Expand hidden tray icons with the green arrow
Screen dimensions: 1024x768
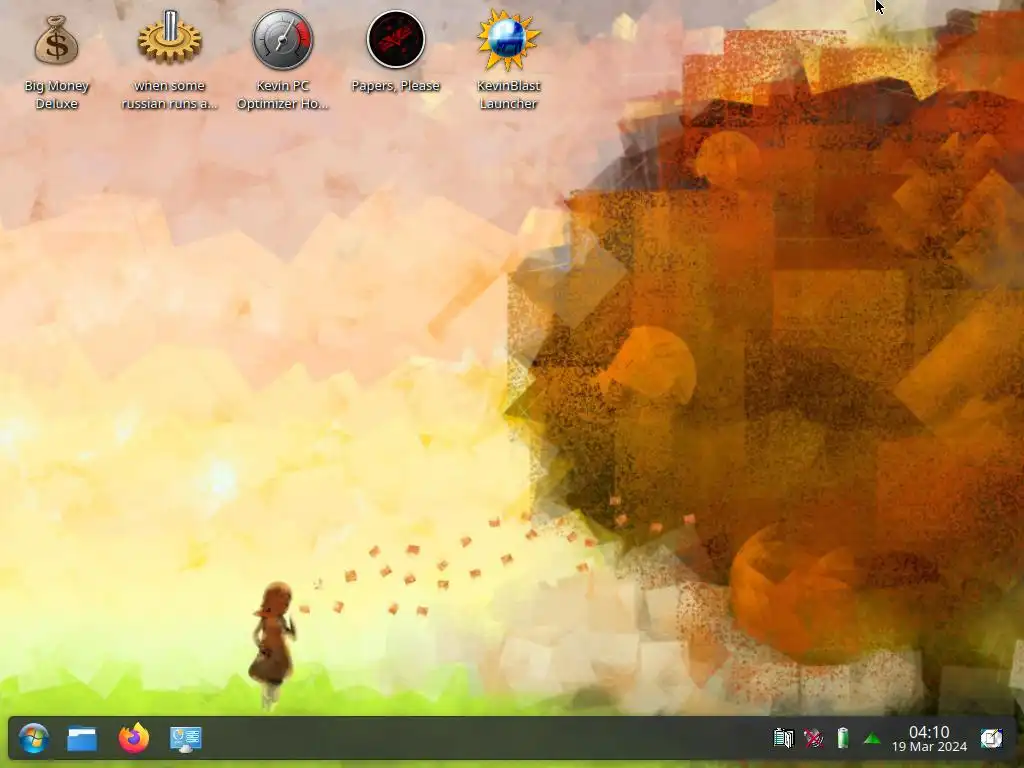coord(872,739)
